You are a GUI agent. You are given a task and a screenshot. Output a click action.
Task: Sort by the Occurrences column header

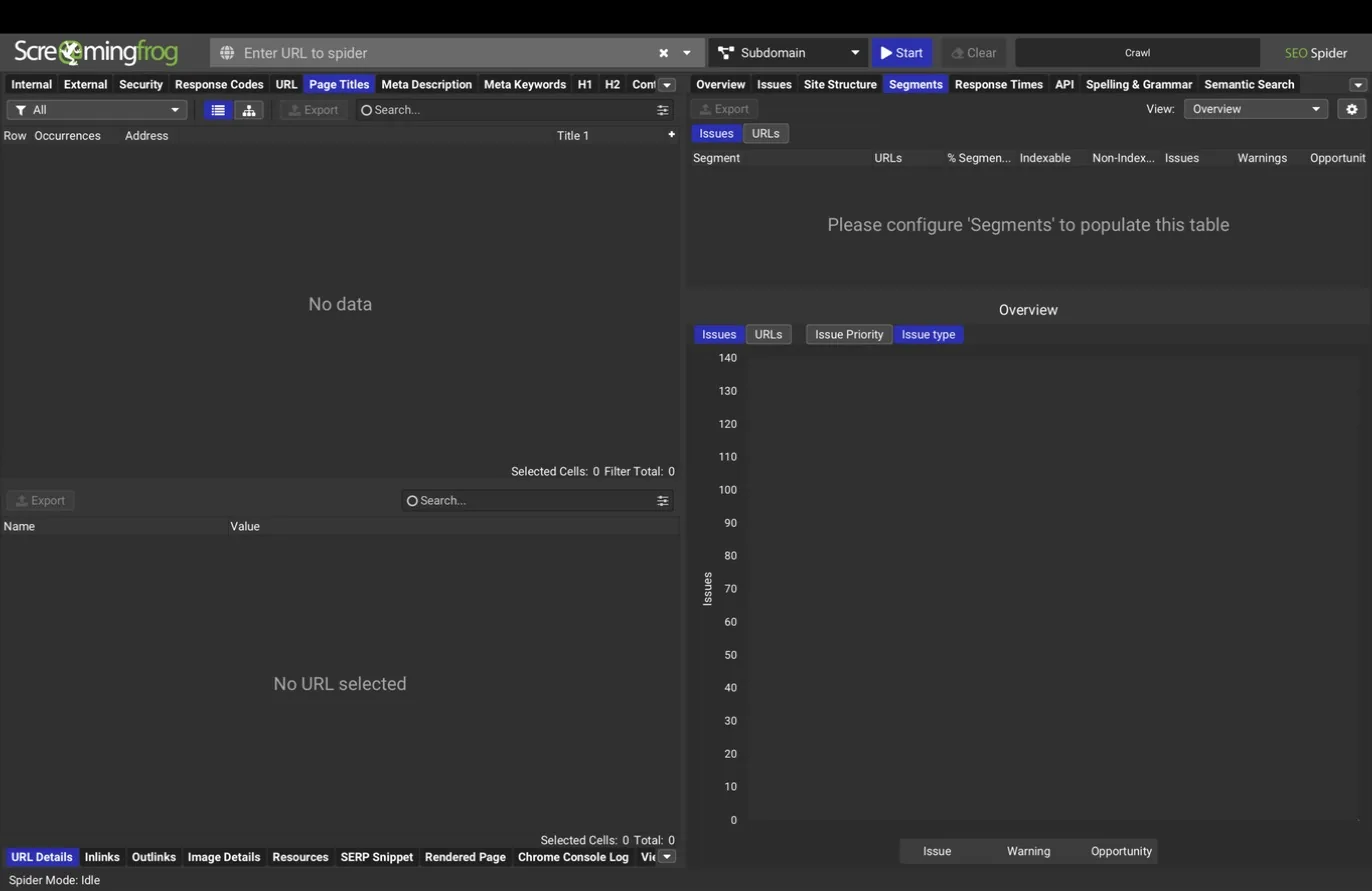point(67,136)
